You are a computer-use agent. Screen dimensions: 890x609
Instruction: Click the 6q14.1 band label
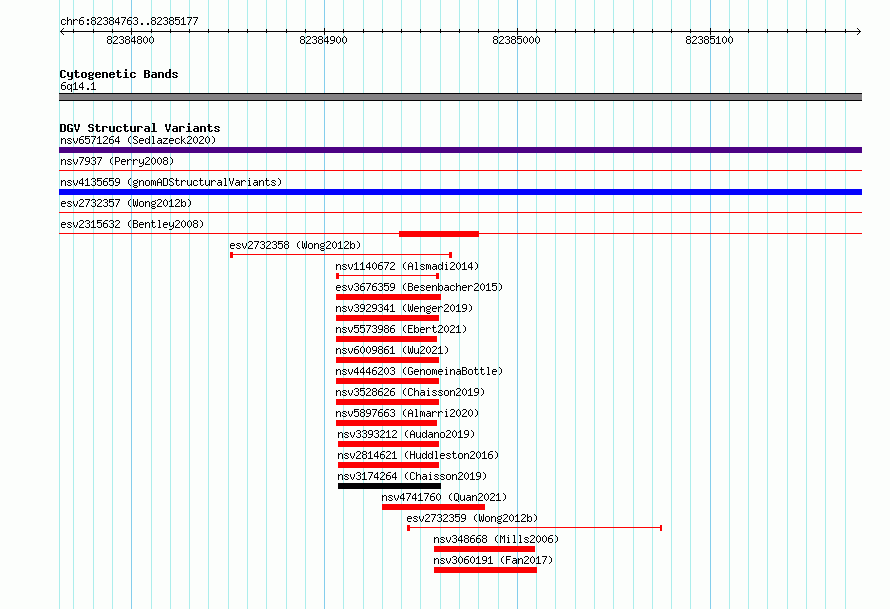78,86
